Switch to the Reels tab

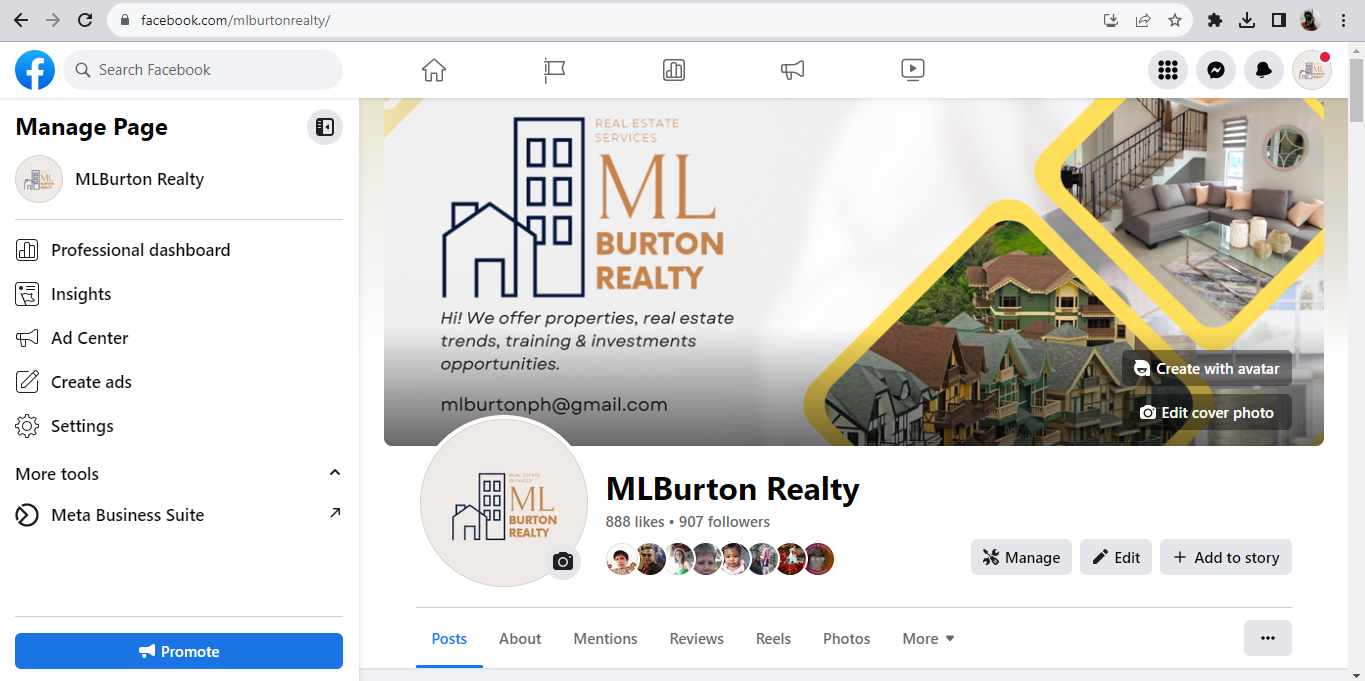tap(773, 639)
